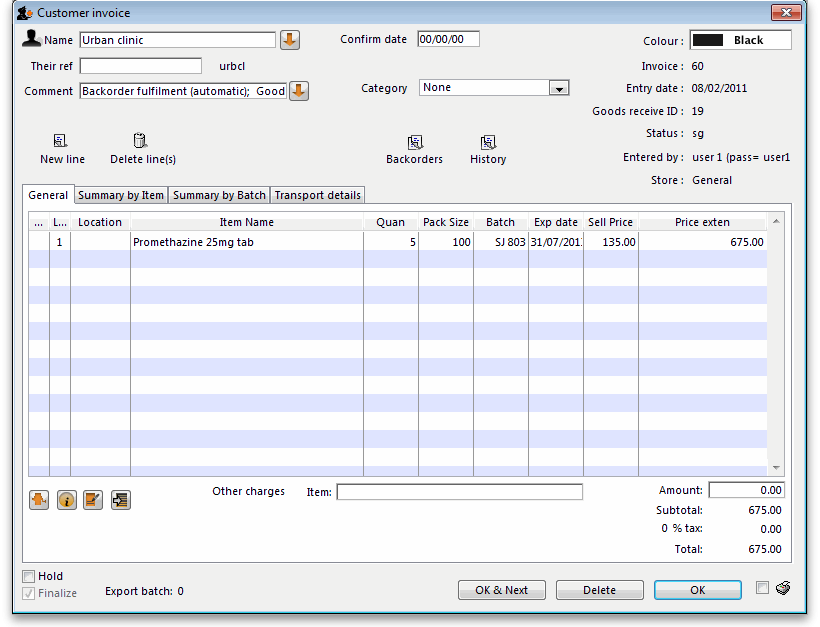Click the New line icon
820x627 pixels.
point(61,142)
